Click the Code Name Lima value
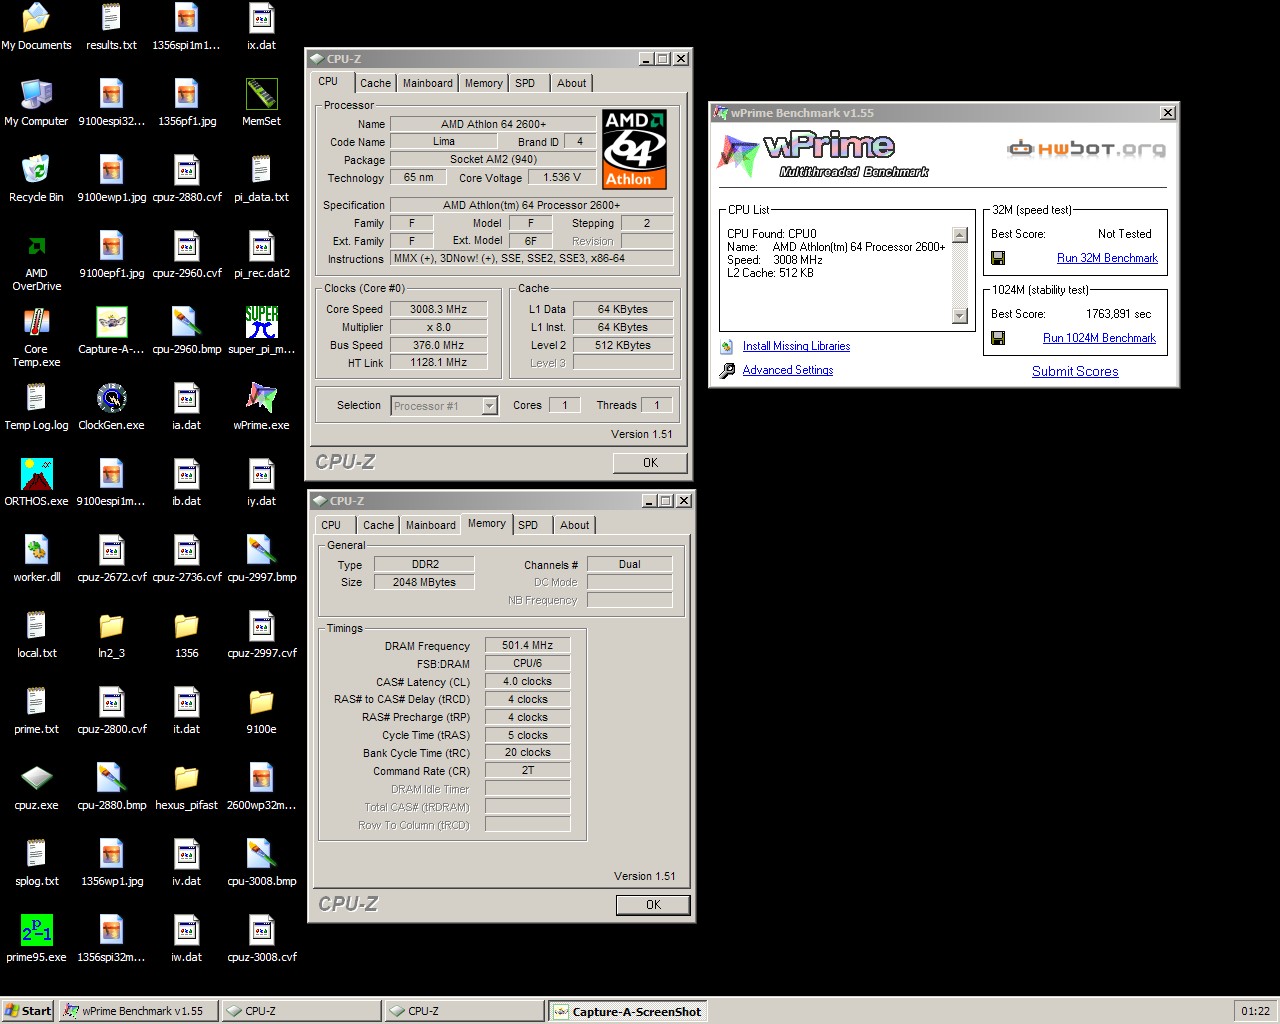1280x1024 pixels. [443, 141]
